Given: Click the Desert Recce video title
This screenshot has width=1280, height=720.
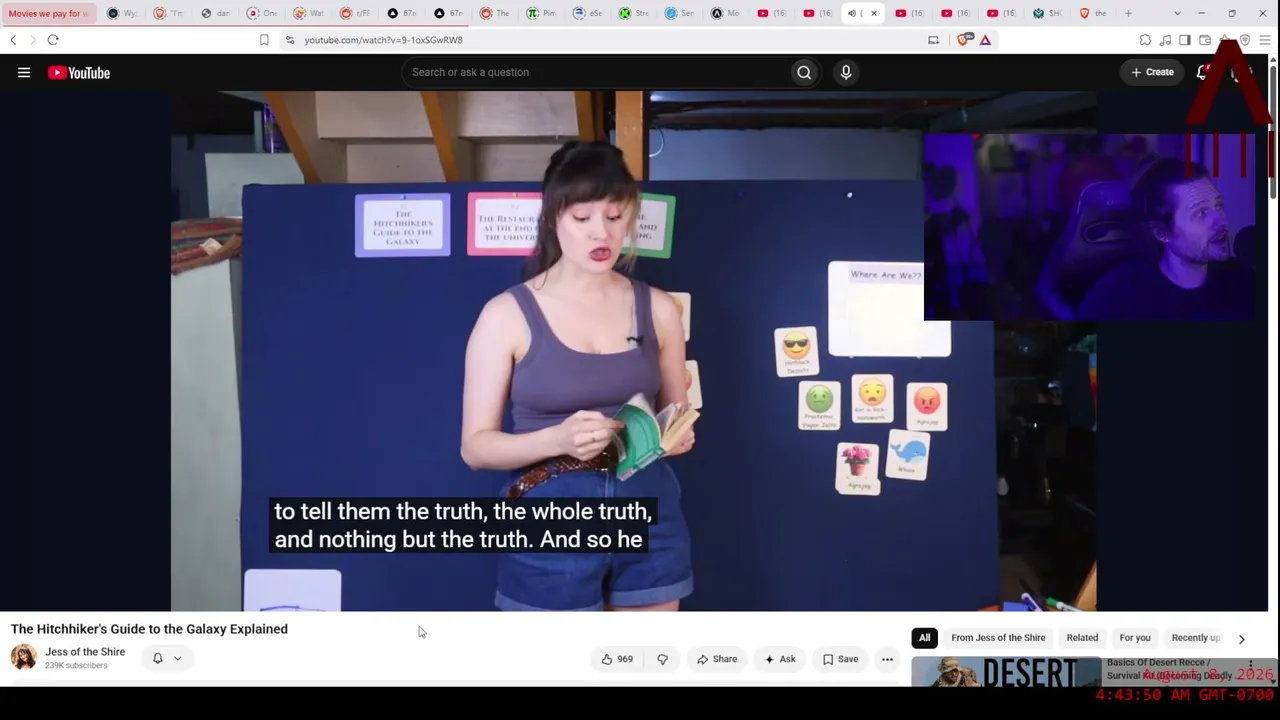Looking at the screenshot, I should tap(1169, 669).
